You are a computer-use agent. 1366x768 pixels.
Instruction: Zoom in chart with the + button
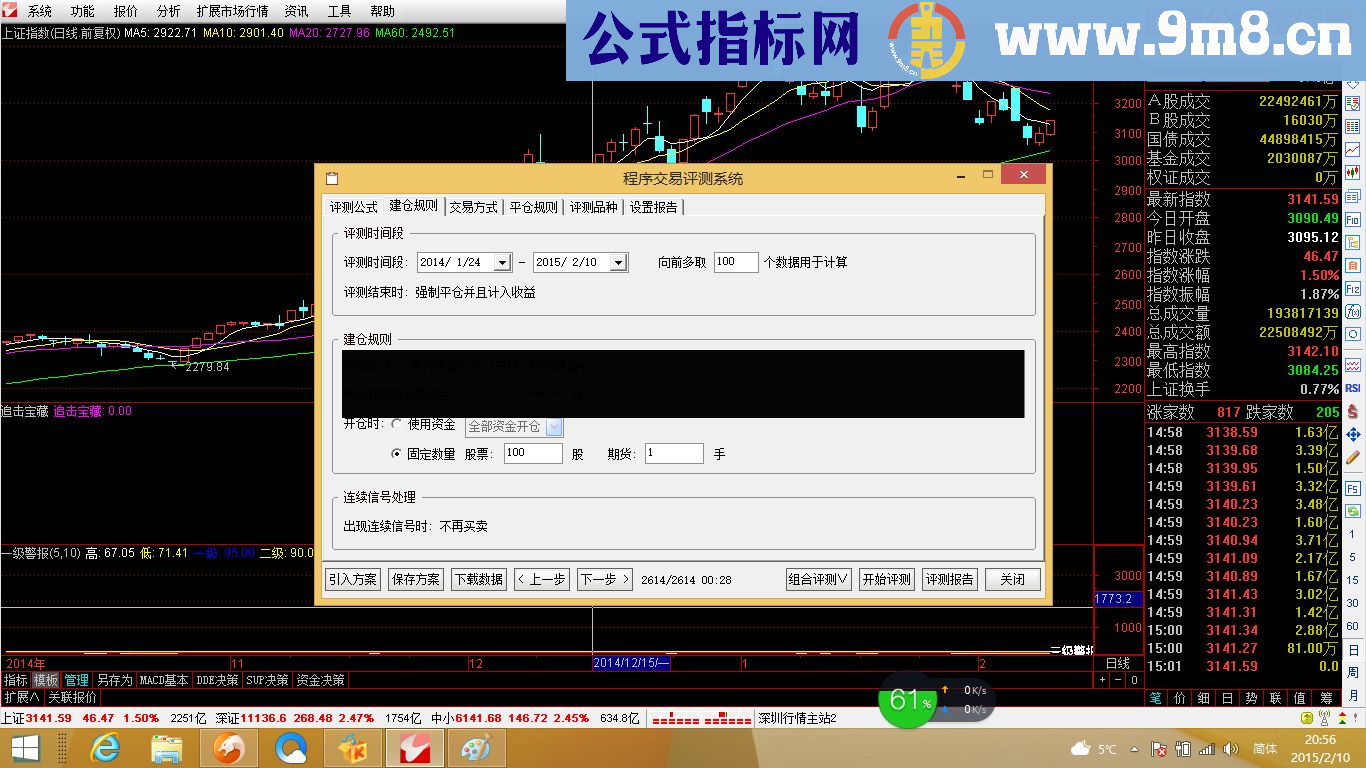tap(1102, 680)
